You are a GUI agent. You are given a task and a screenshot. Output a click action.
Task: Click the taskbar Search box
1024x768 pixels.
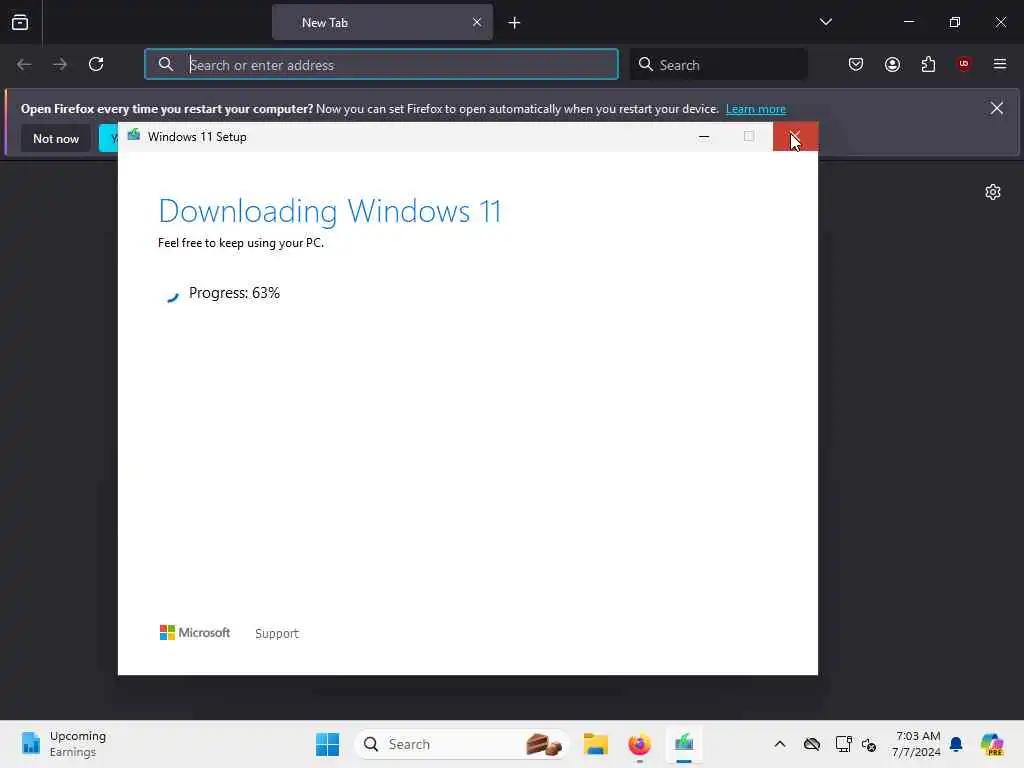click(x=461, y=744)
